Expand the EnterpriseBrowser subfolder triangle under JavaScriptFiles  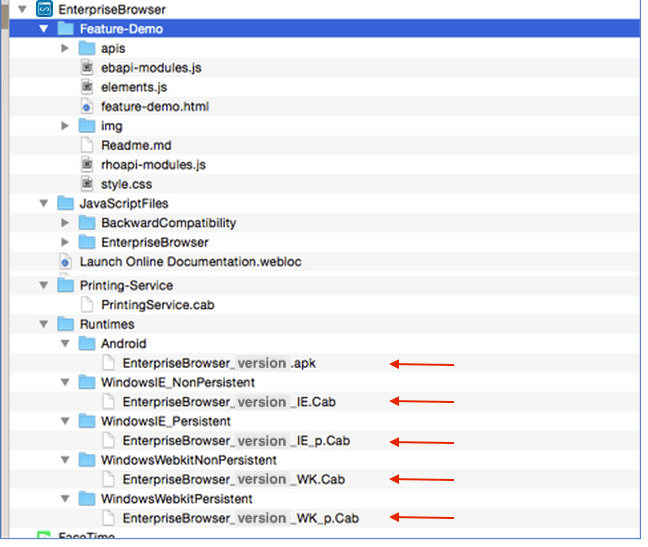click(x=65, y=242)
